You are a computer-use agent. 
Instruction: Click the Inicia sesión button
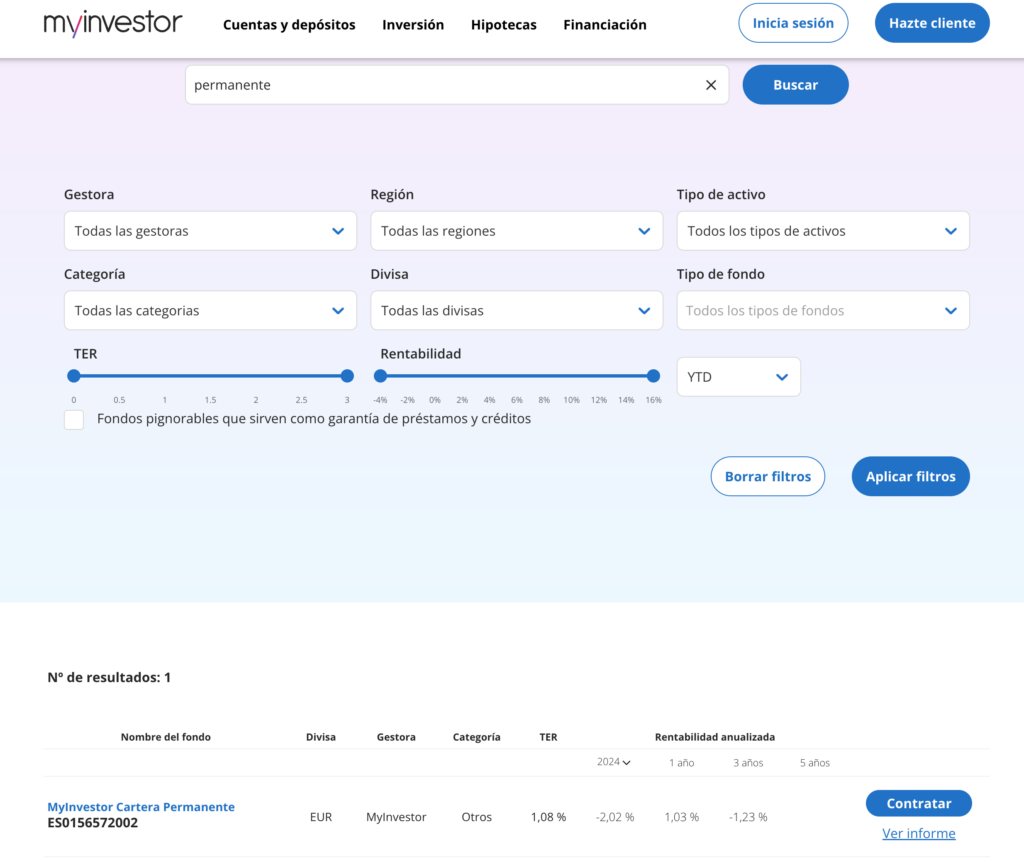[x=793, y=23]
